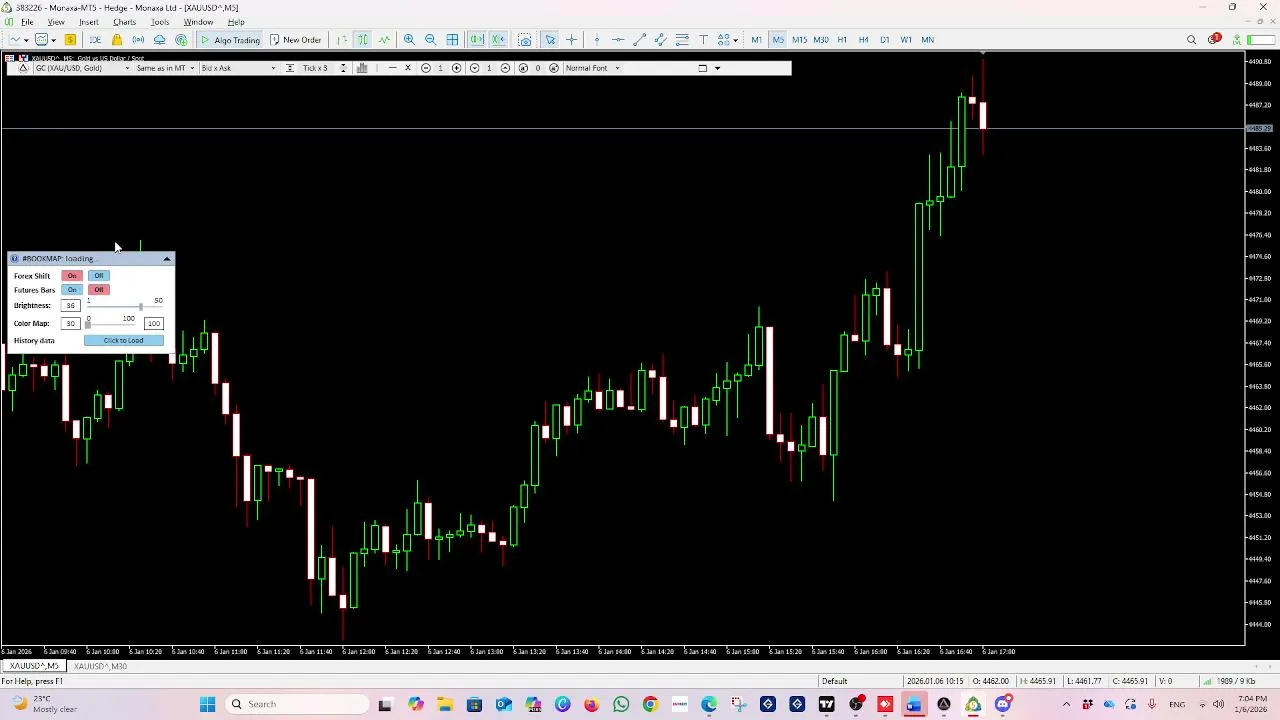Click the Color Map maximum field showing 100
1280x720 pixels.
click(x=153, y=324)
